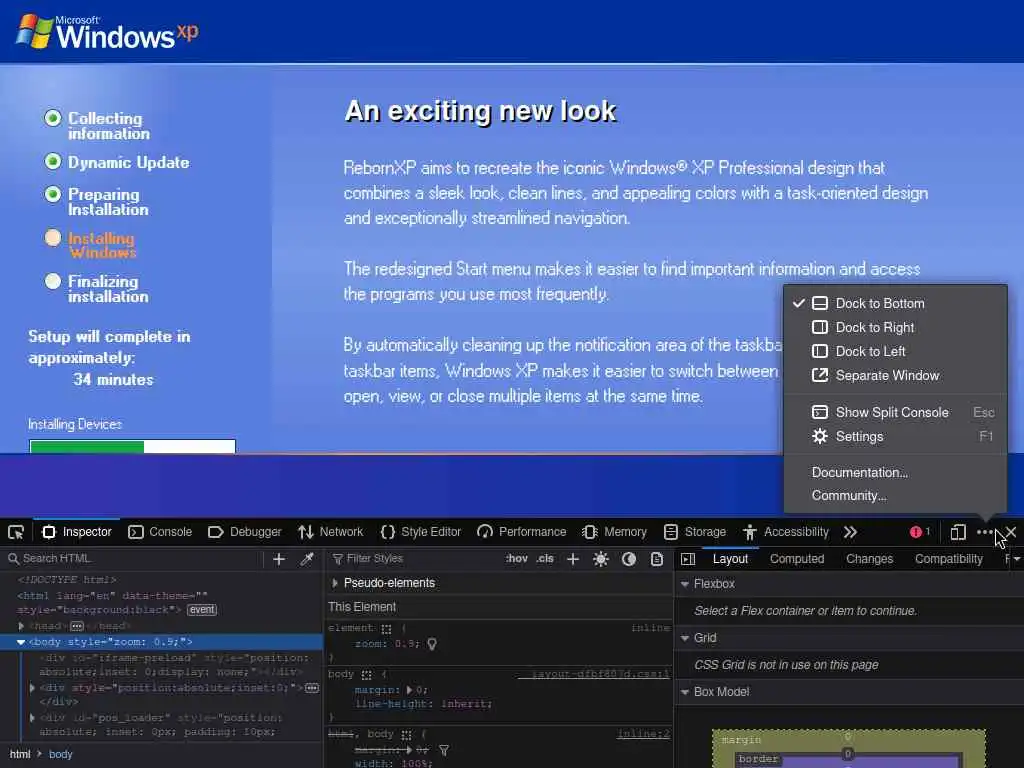Screen dimensions: 1024x768
Task: Select the body element row
Action: [161, 642]
